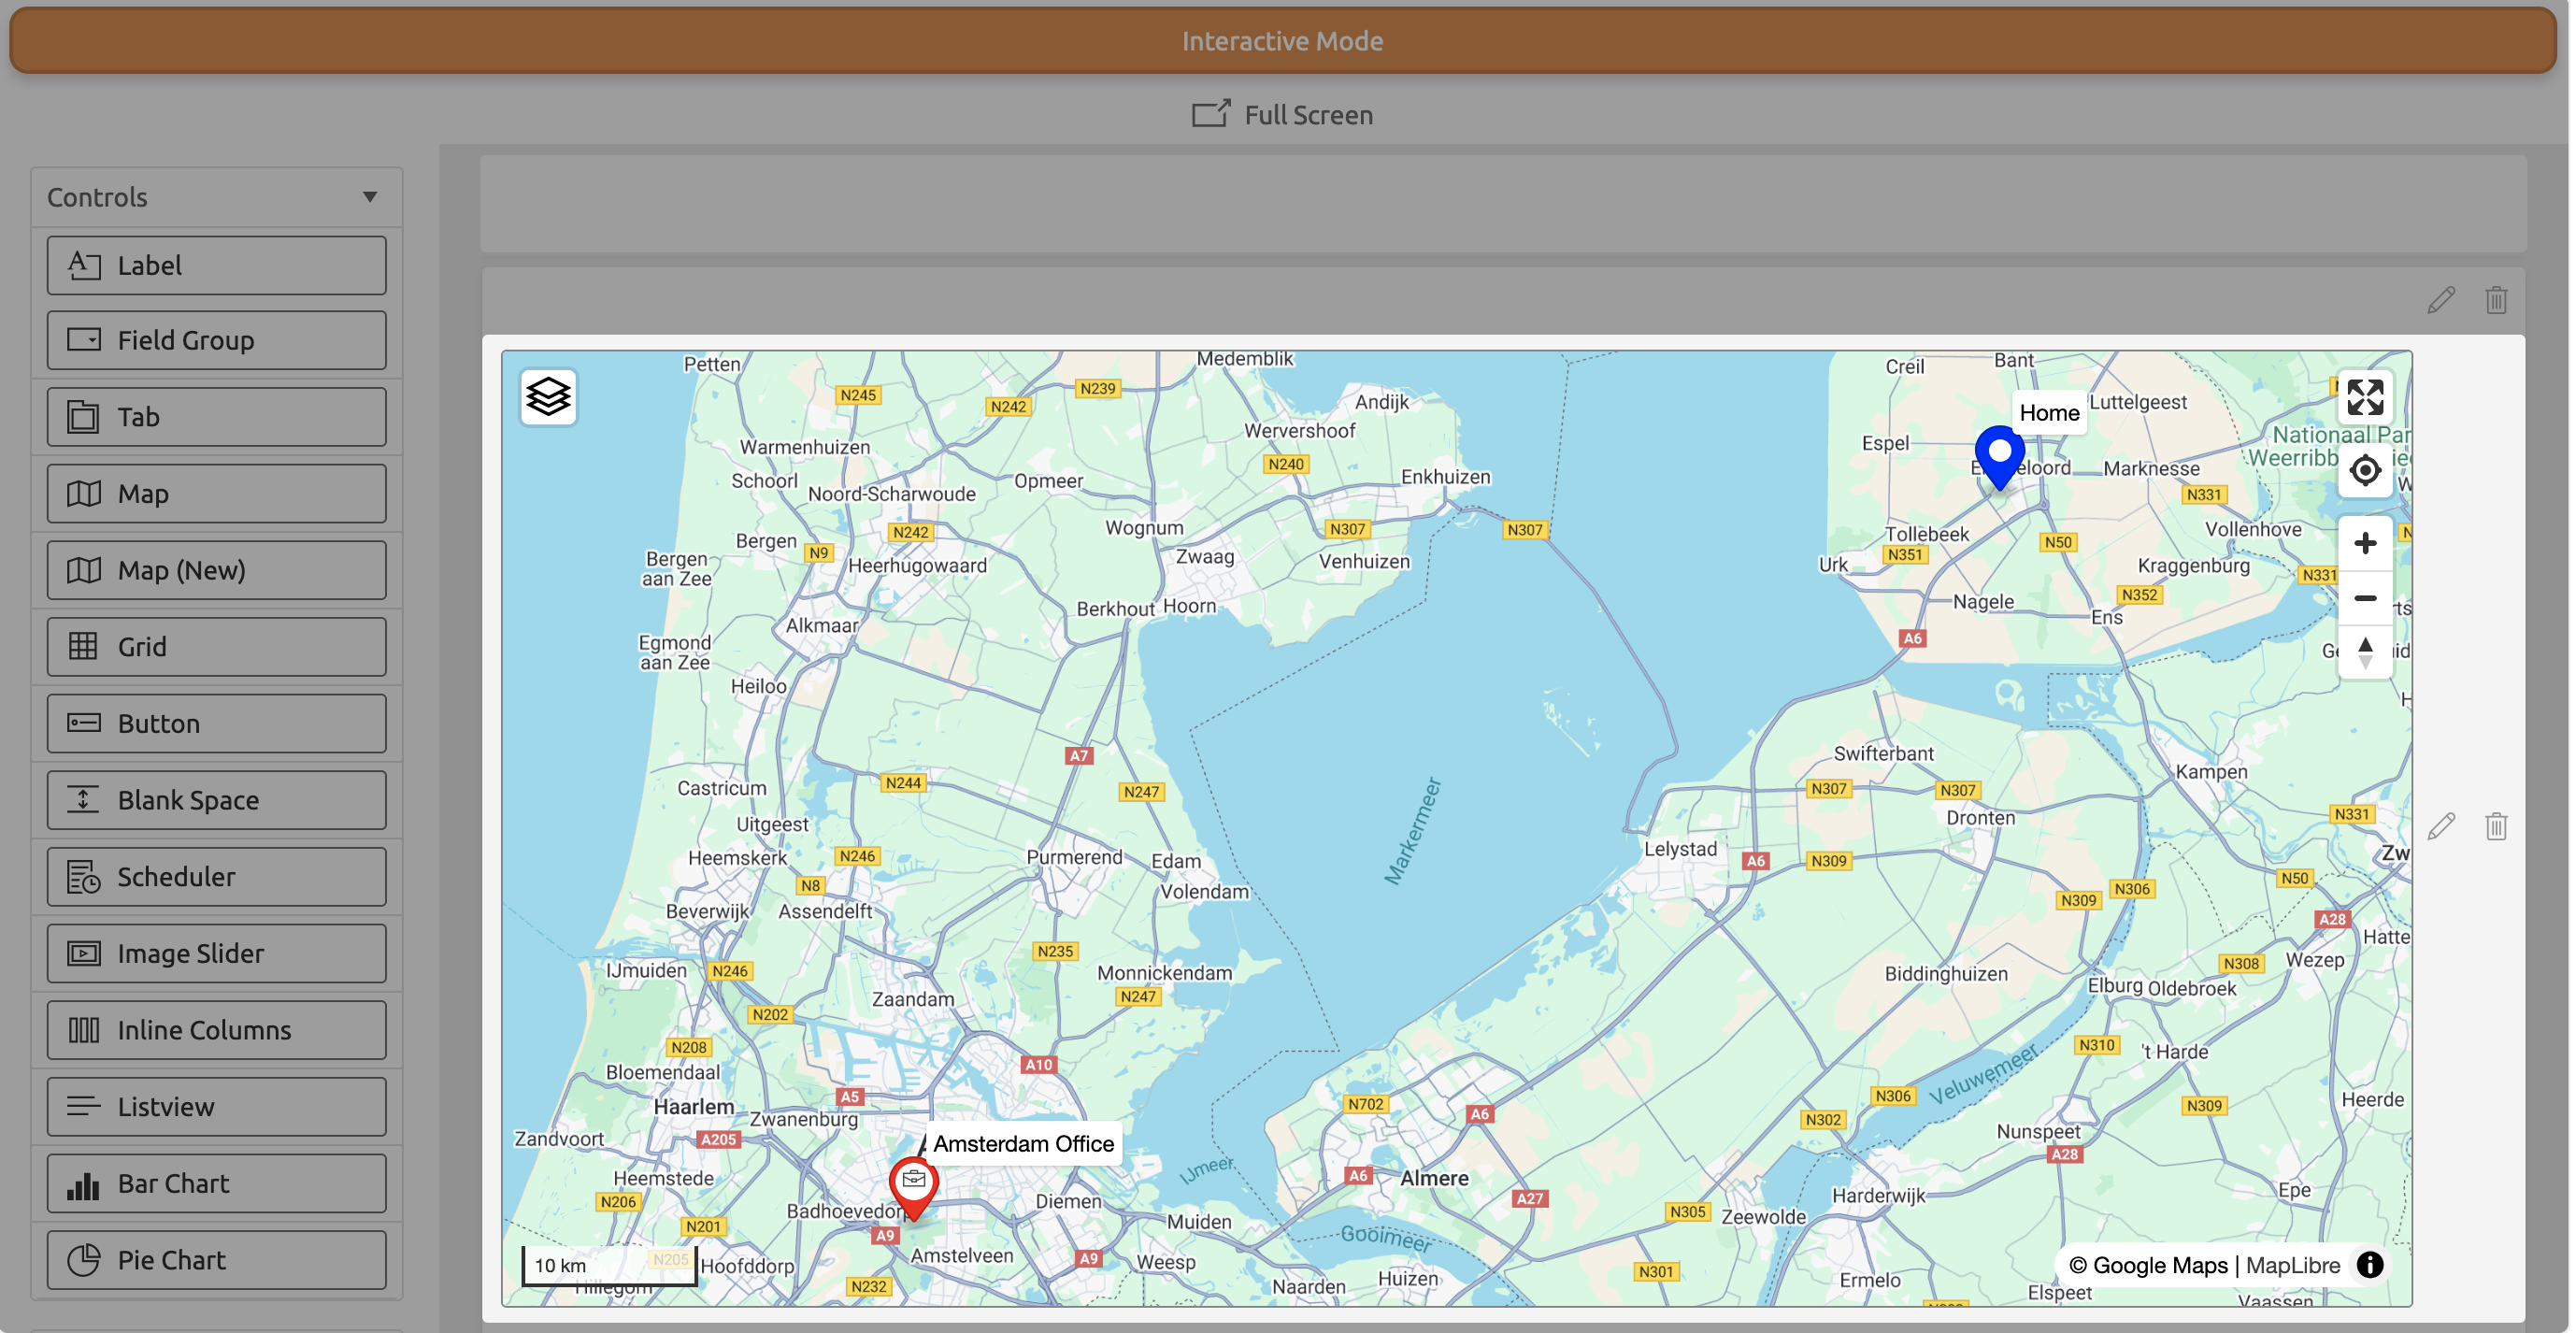Viewport: 2576px width, 1333px height.
Task: Add an Inline Columns control
Action: coord(216,1030)
